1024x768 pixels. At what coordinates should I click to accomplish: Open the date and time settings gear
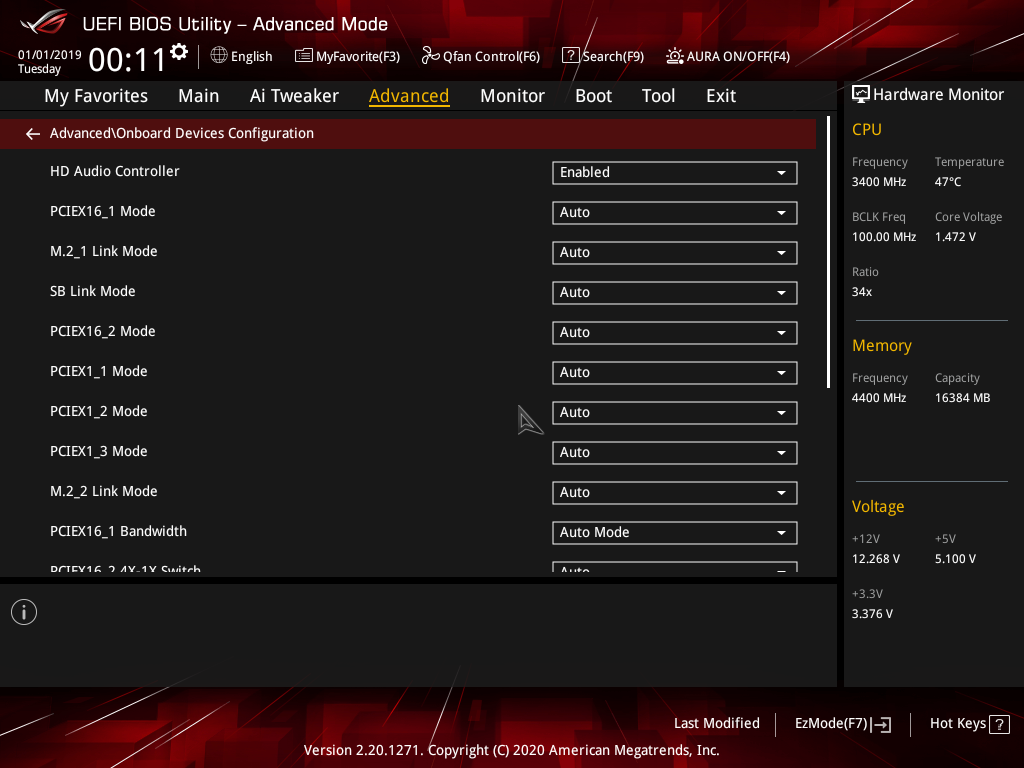(179, 52)
